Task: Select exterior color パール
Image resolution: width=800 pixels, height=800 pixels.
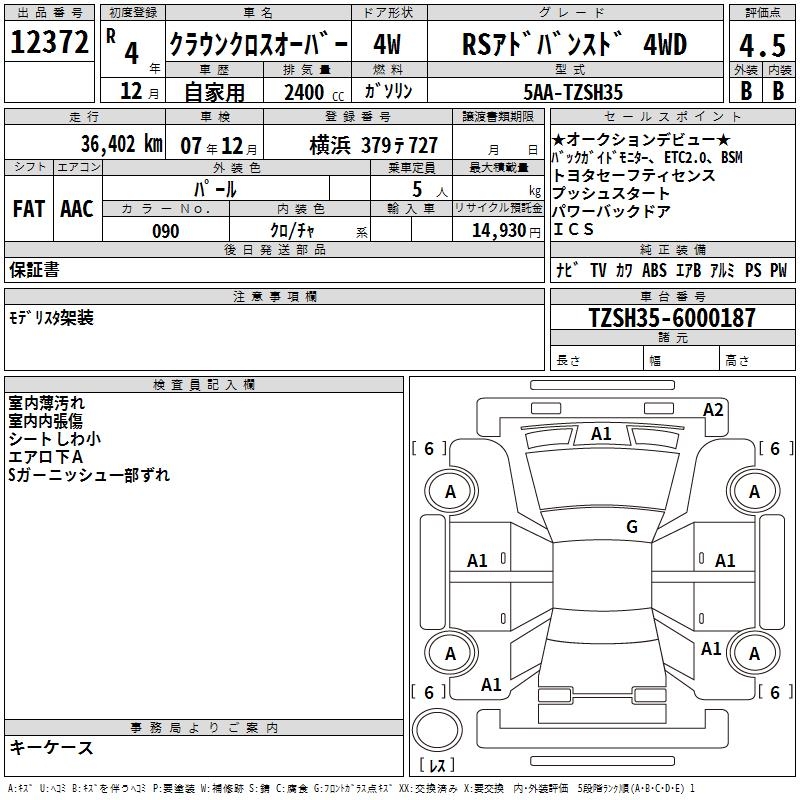Action: tap(215, 190)
